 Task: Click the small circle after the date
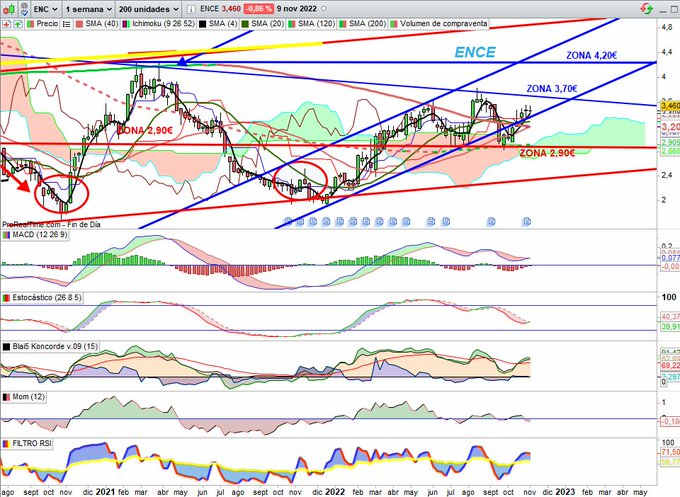pyautogui.click(x=324, y=9)
